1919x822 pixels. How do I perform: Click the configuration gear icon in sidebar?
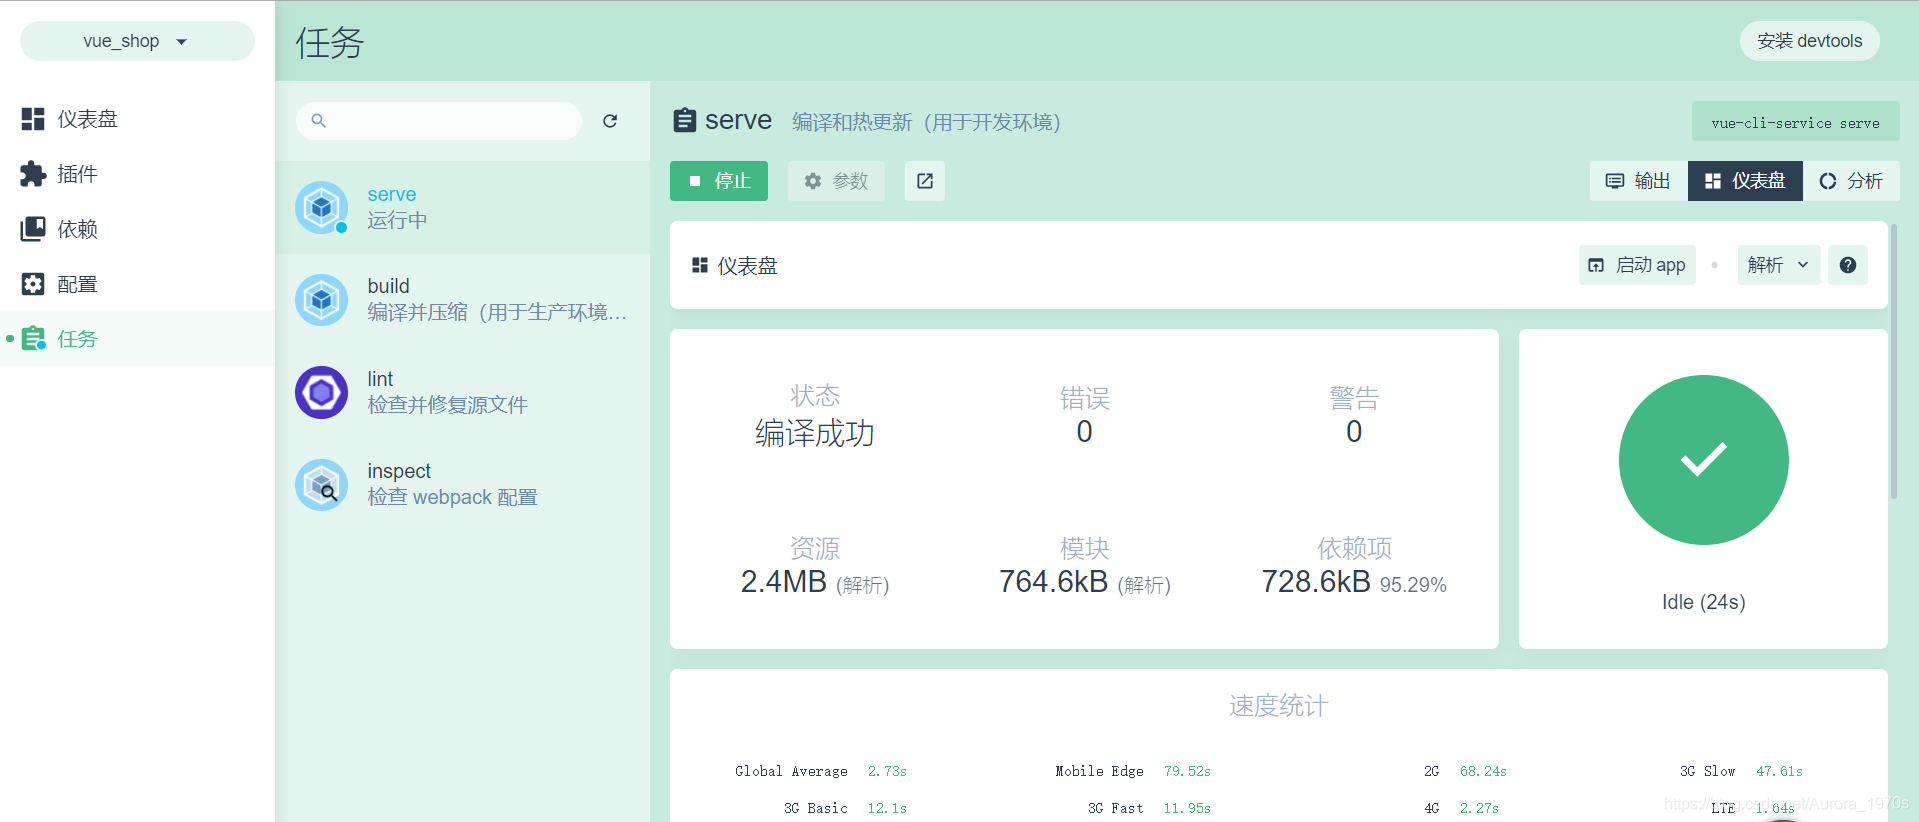33,284
